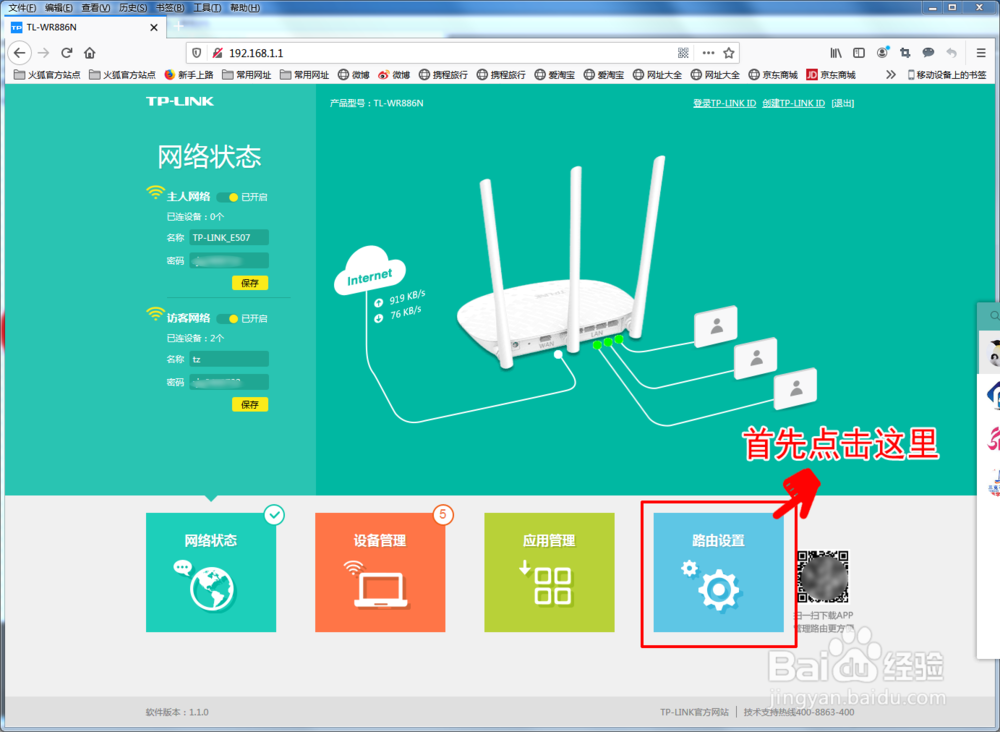Screen dimensions: 1000x732
Task: Click the 产品型号:TL-WR886N text
Action: coord(377,103)
